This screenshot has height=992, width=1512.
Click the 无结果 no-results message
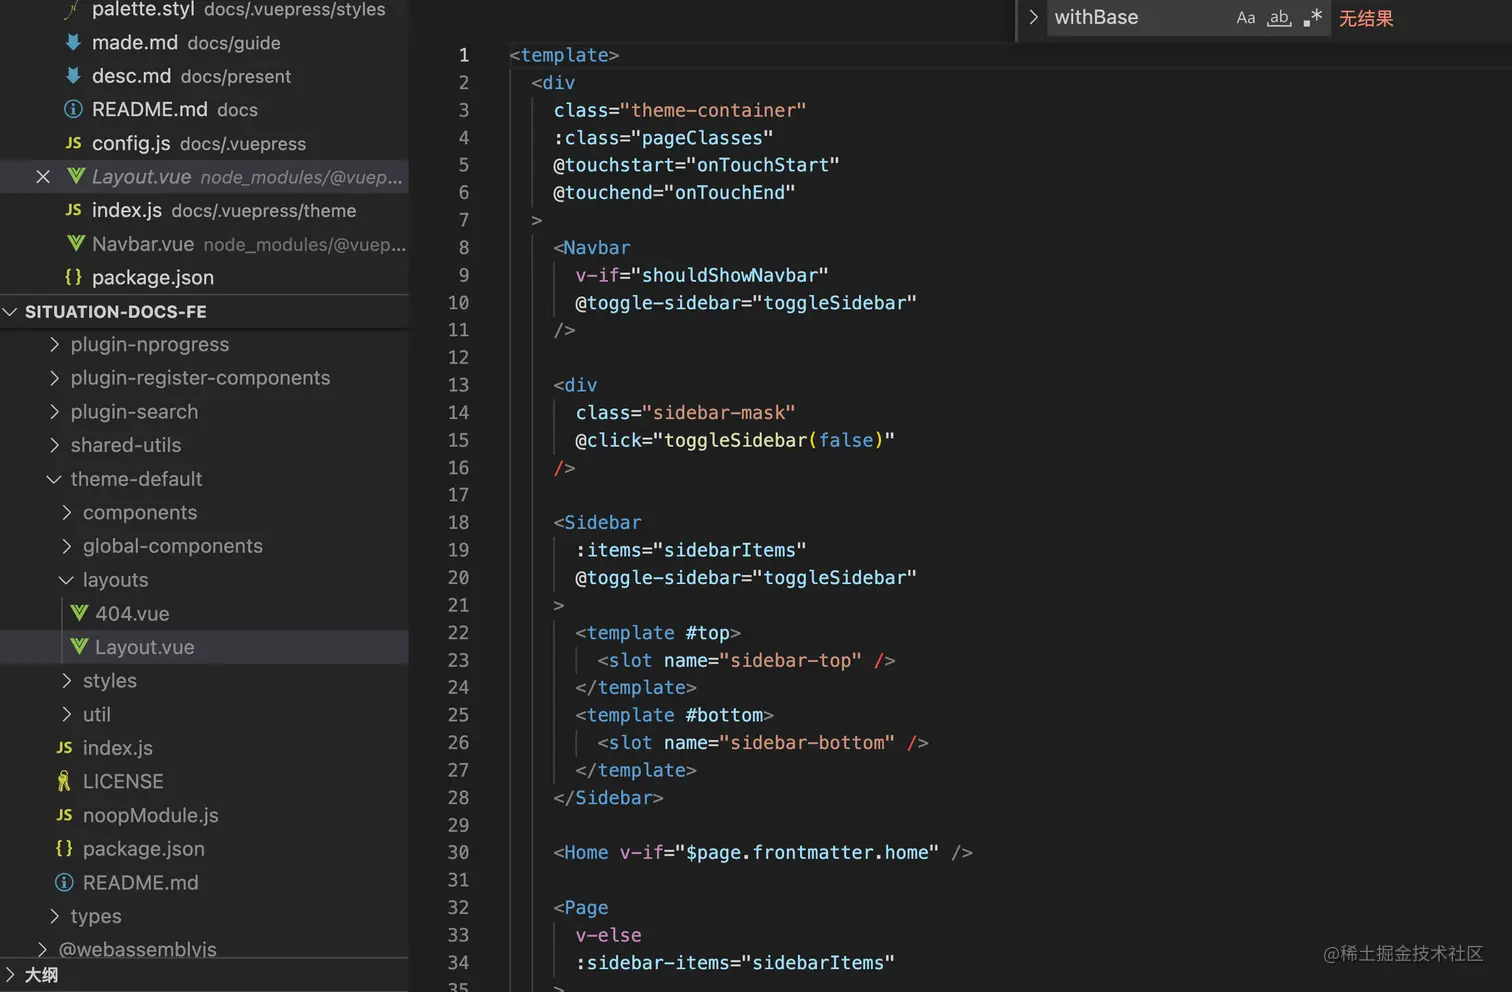click(1366, 18)
